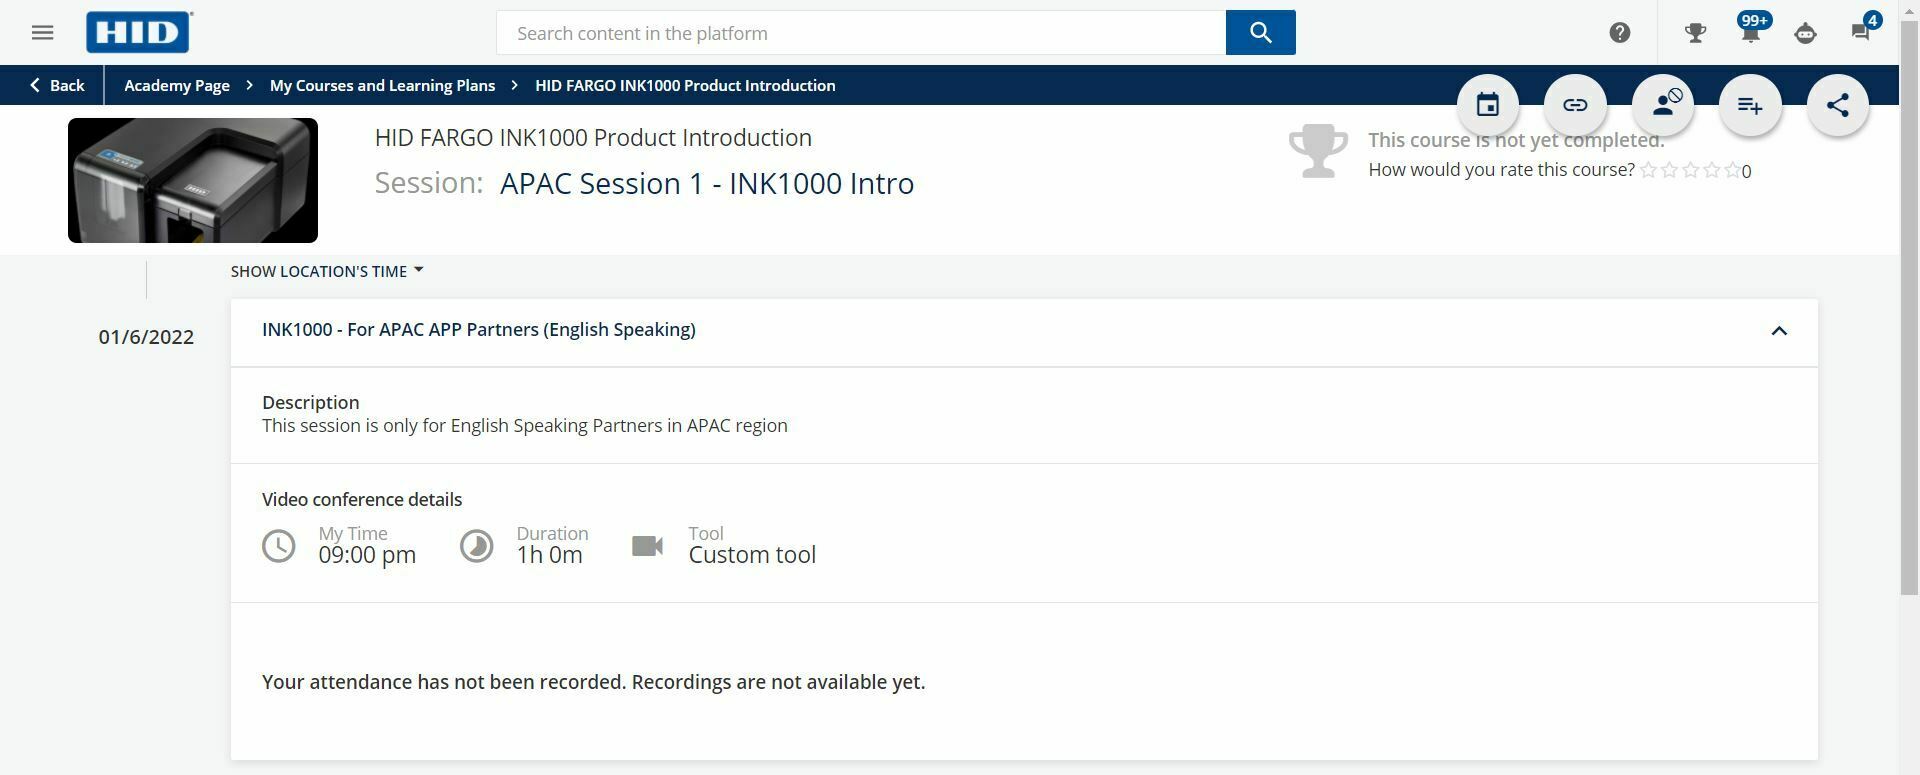Click the second rating star
Viewport: 1920px width, 775px height.
point(1670,170)
